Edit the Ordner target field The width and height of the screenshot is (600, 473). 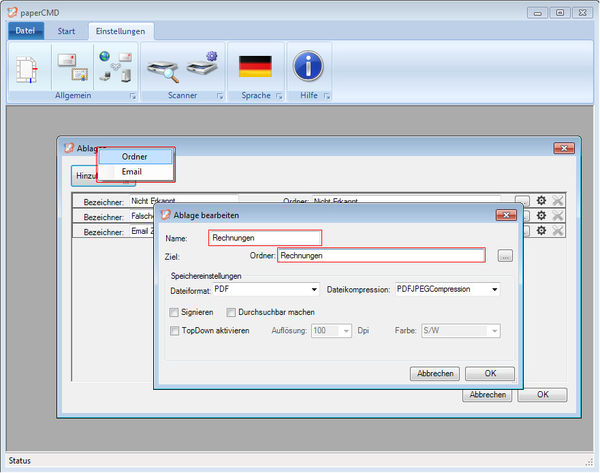pyautogui.click(x=381, y=255)
